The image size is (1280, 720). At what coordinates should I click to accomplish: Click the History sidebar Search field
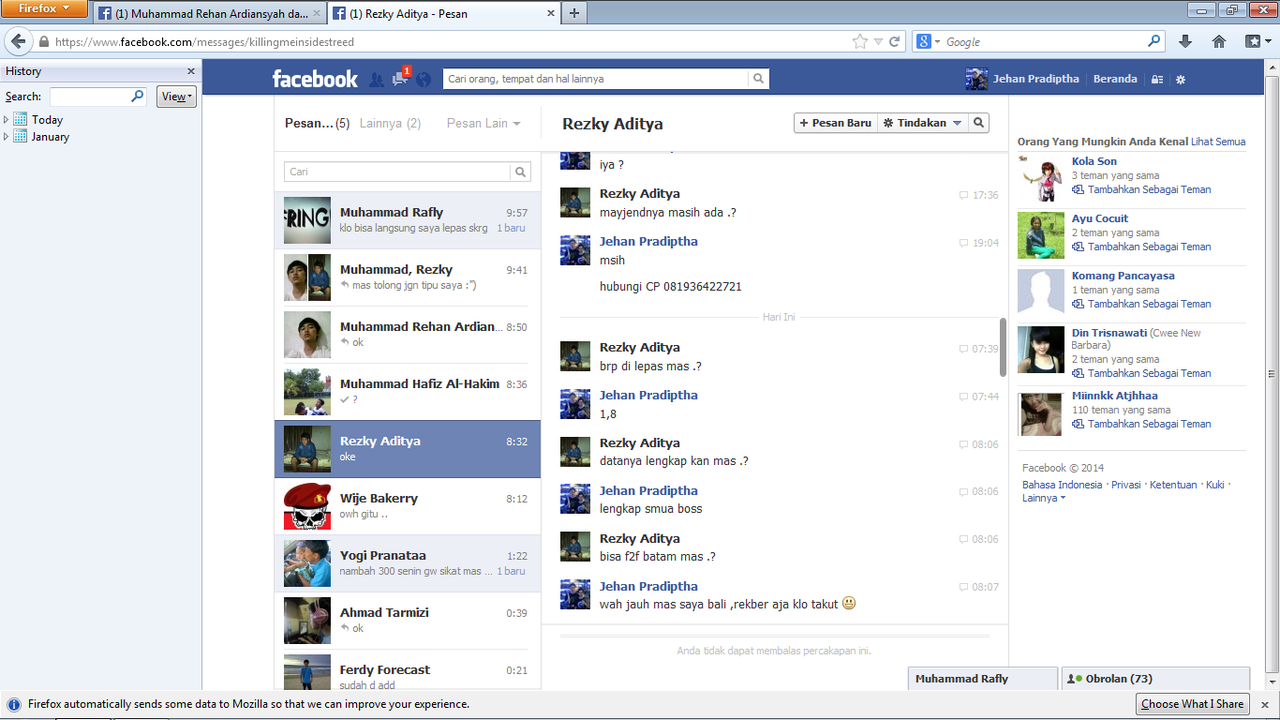pyautogui.click(x=99, y=97)
